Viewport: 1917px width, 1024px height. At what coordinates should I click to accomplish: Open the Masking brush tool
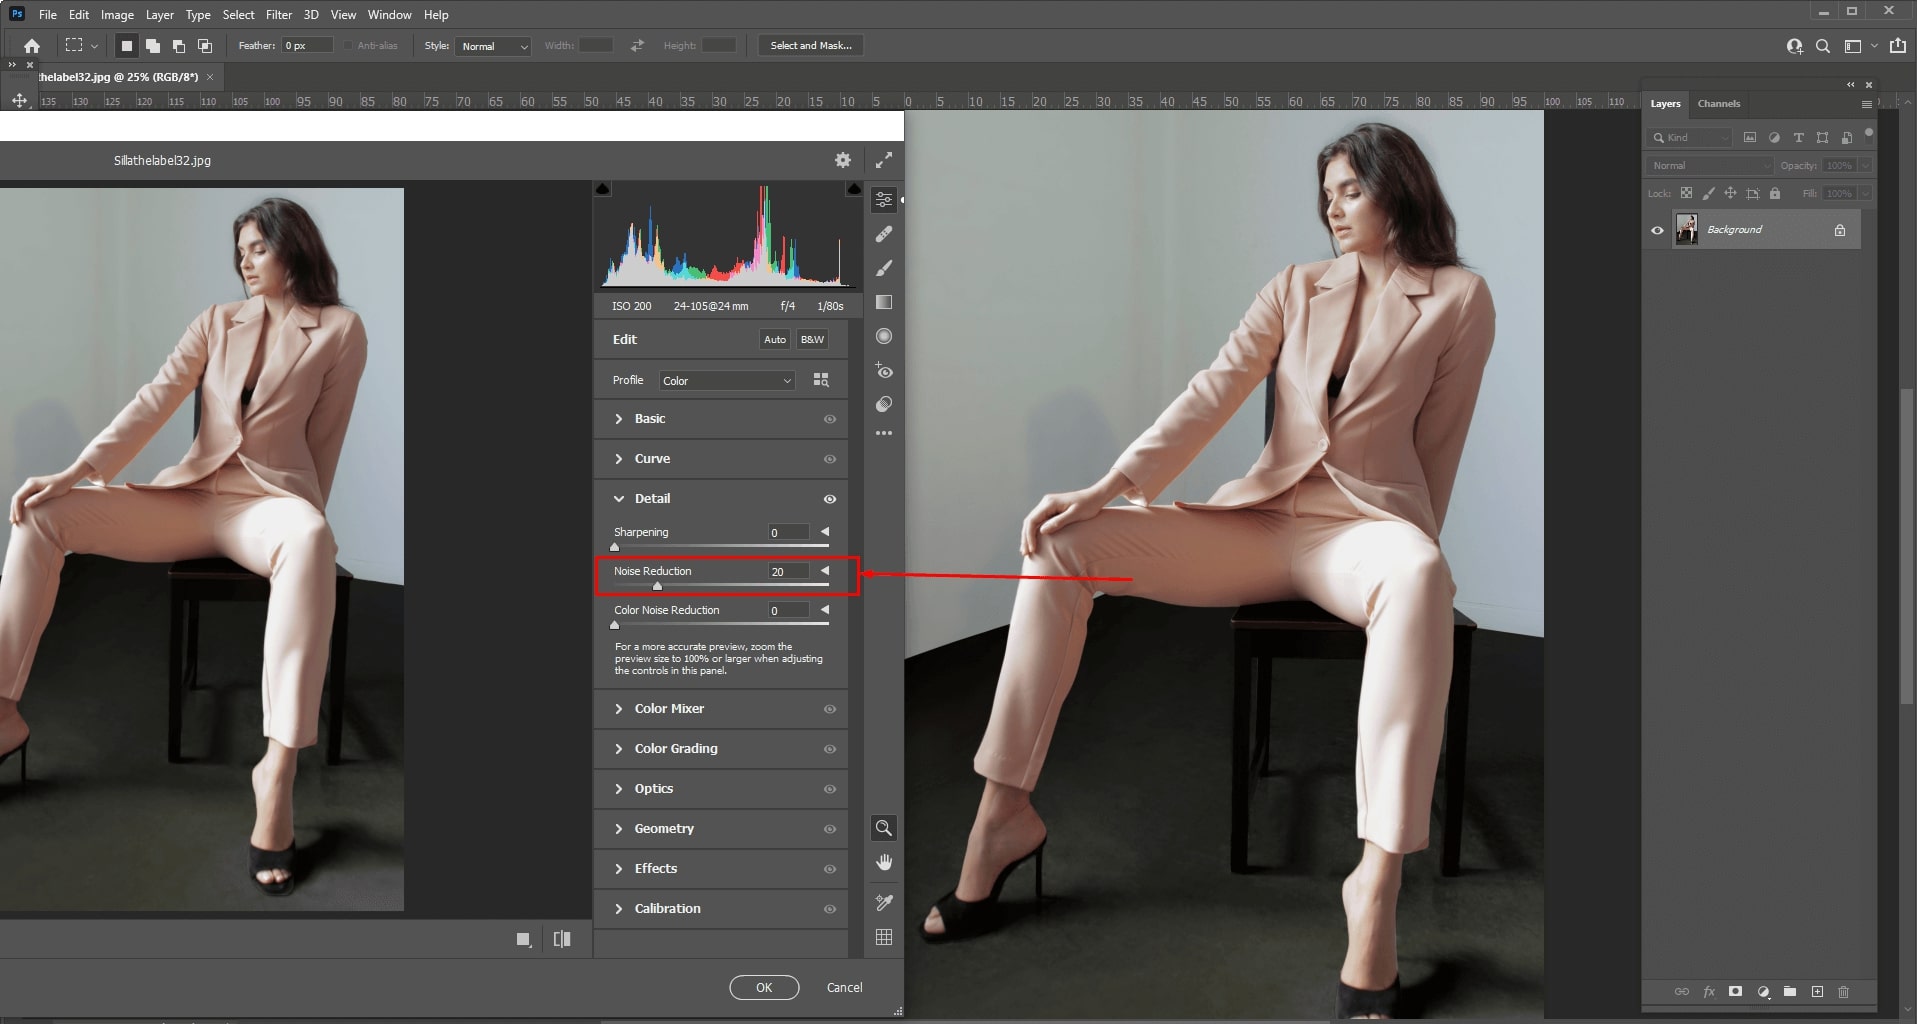[x=884, y=268]
